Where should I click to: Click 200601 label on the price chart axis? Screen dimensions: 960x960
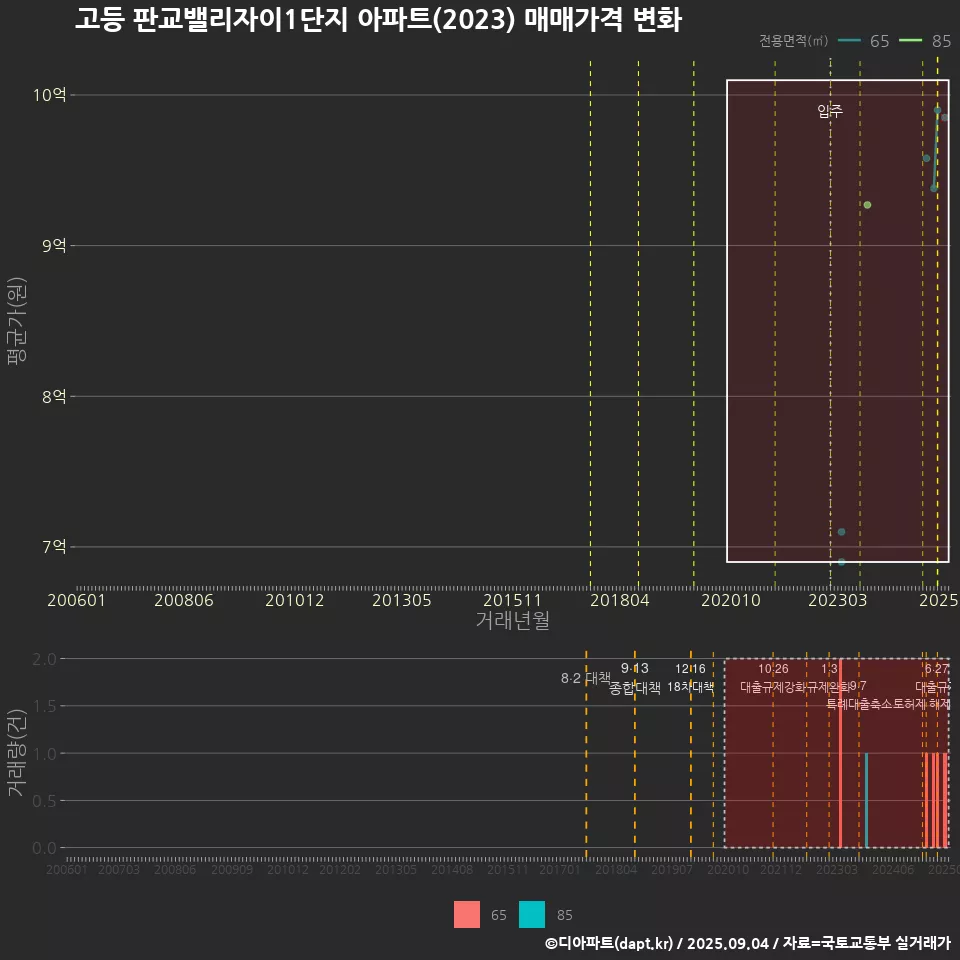tap(77, 600)
